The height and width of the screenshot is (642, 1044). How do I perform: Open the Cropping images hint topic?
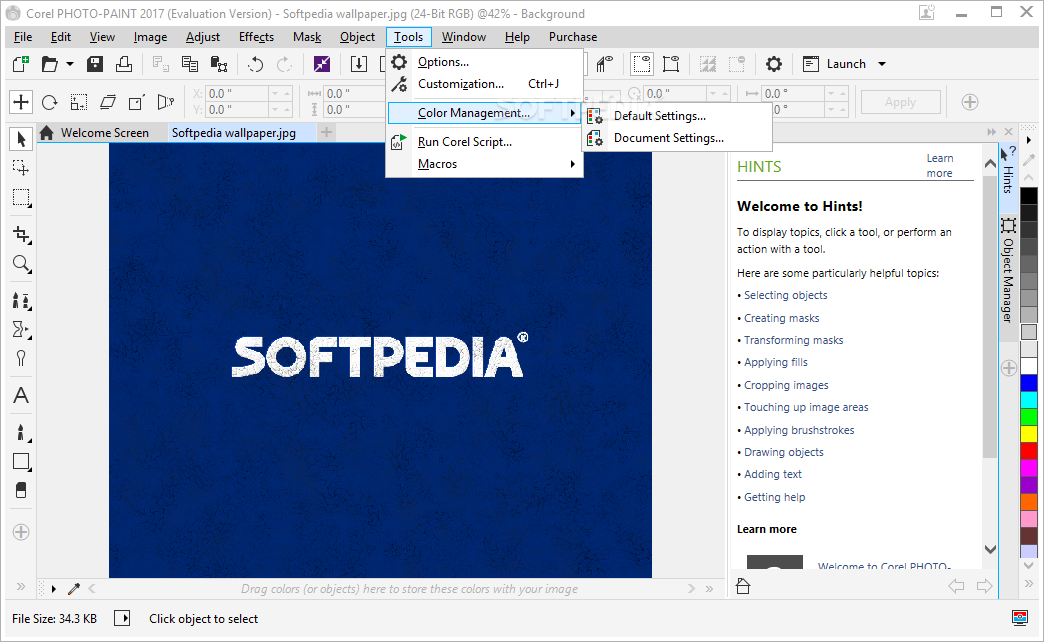click(786, 385)
